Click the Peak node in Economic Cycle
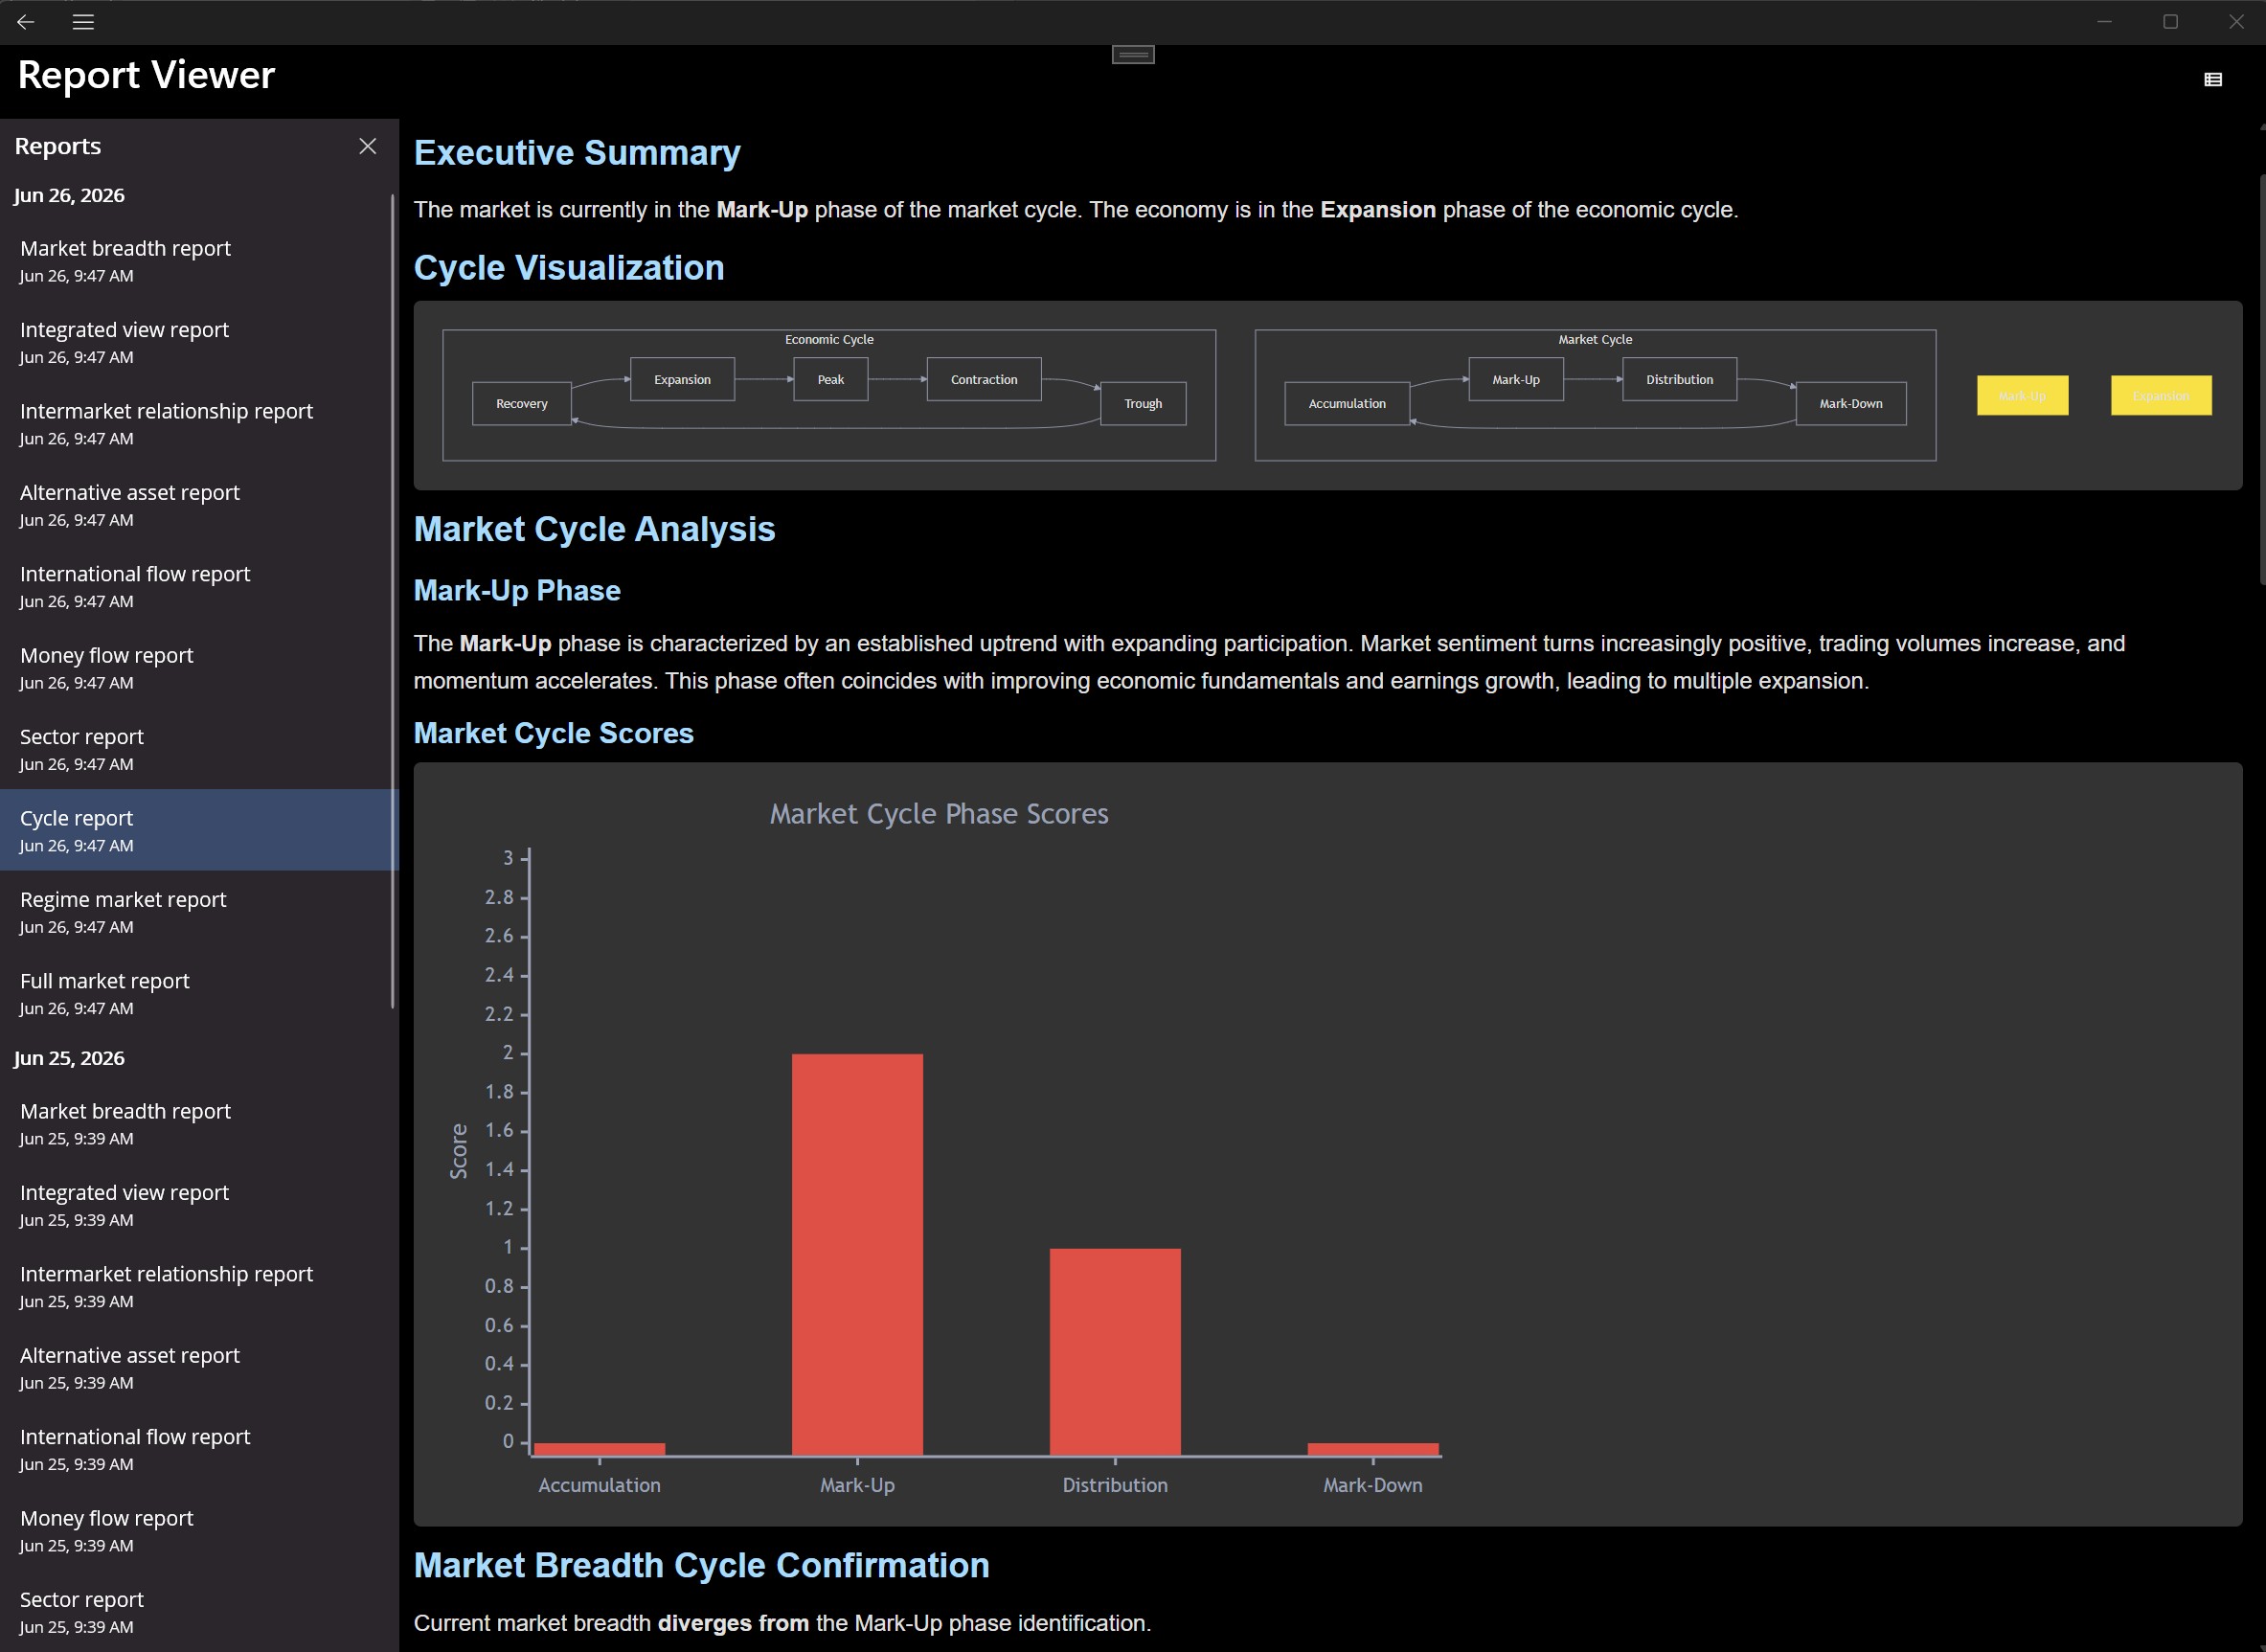Viewport: 2266px width, 1652px height. 831,379
